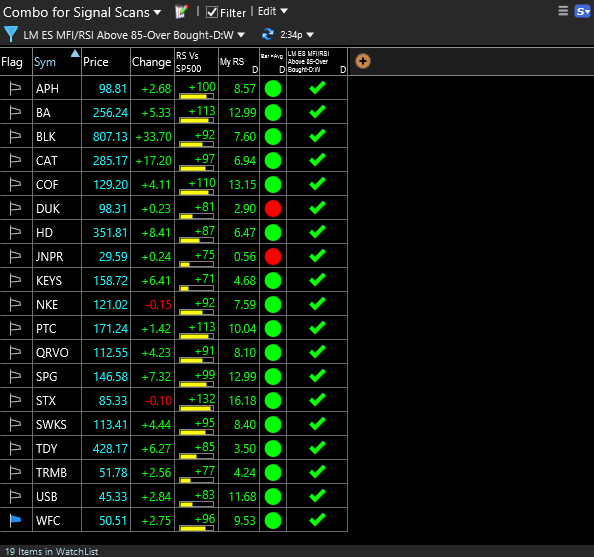Image resolution: width=594 pixels, height=557 pixels.
Task: Click the blue refresh arrows icon
Action: click(x=267, y=34)
